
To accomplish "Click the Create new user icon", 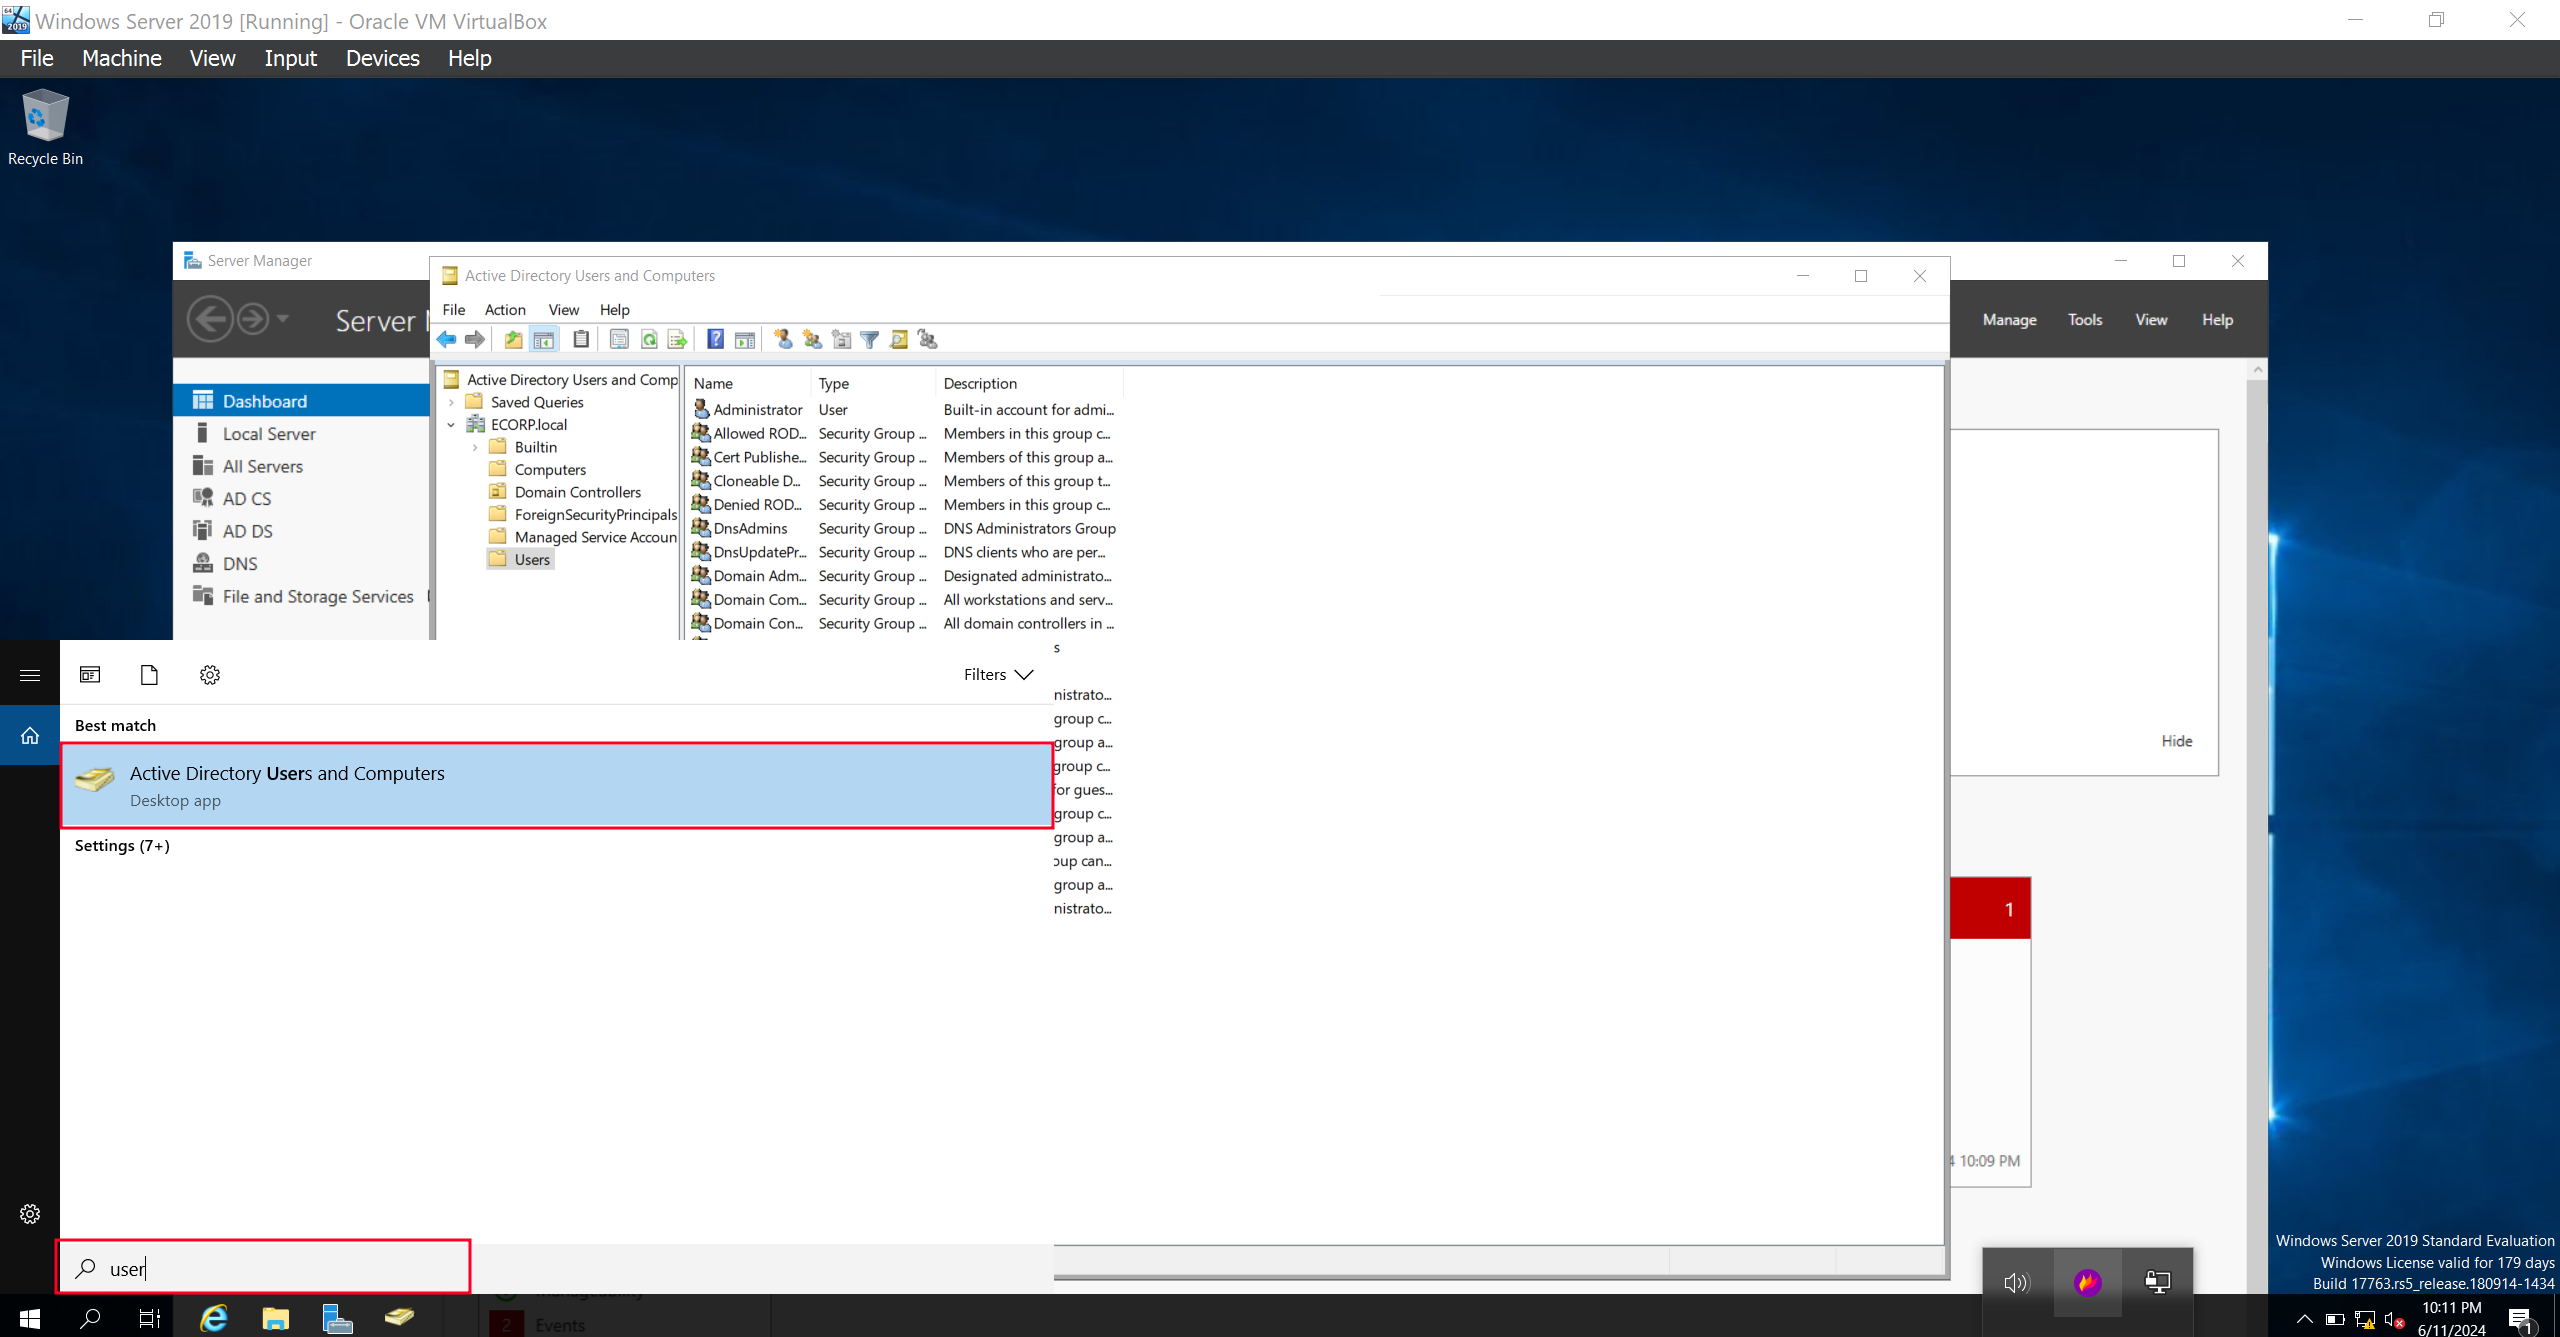I will pyautogui.click(x=784, y=340).
